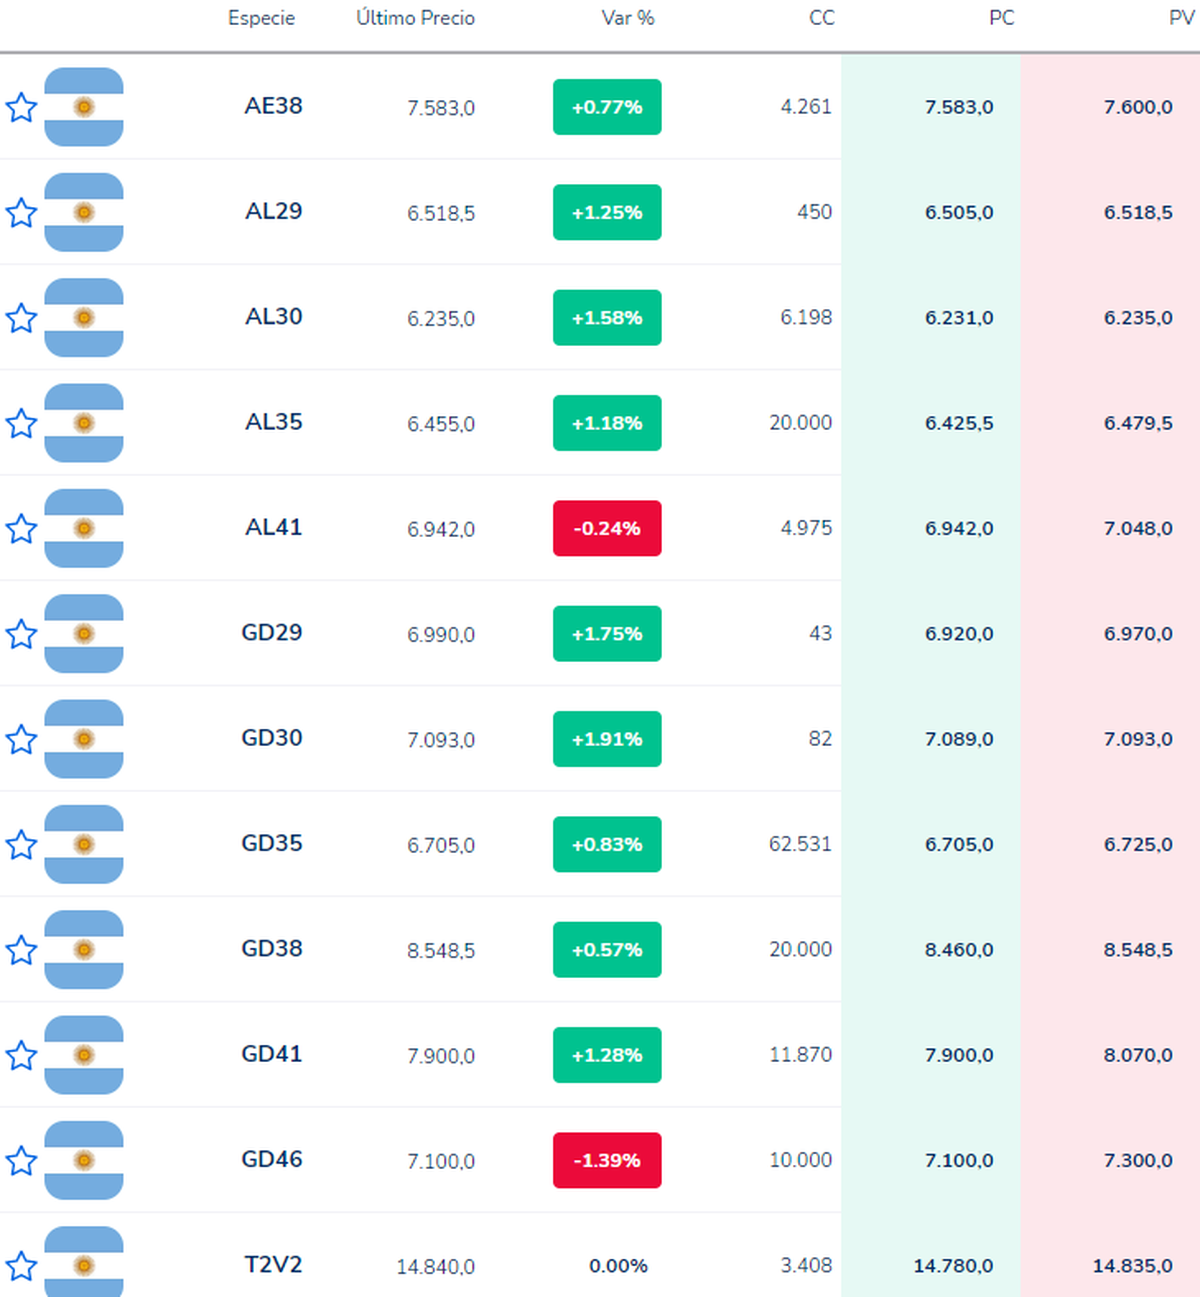Image resolution: width=1200 pixels, height=1297 pixels.
Task: Click the Especie column header
Action: tap(261, 17)
